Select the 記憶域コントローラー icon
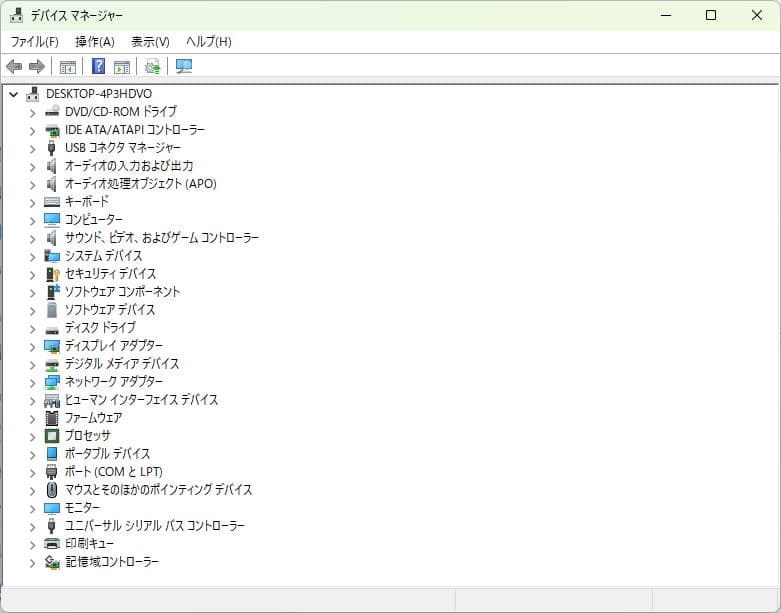 (x=52, y=562)
